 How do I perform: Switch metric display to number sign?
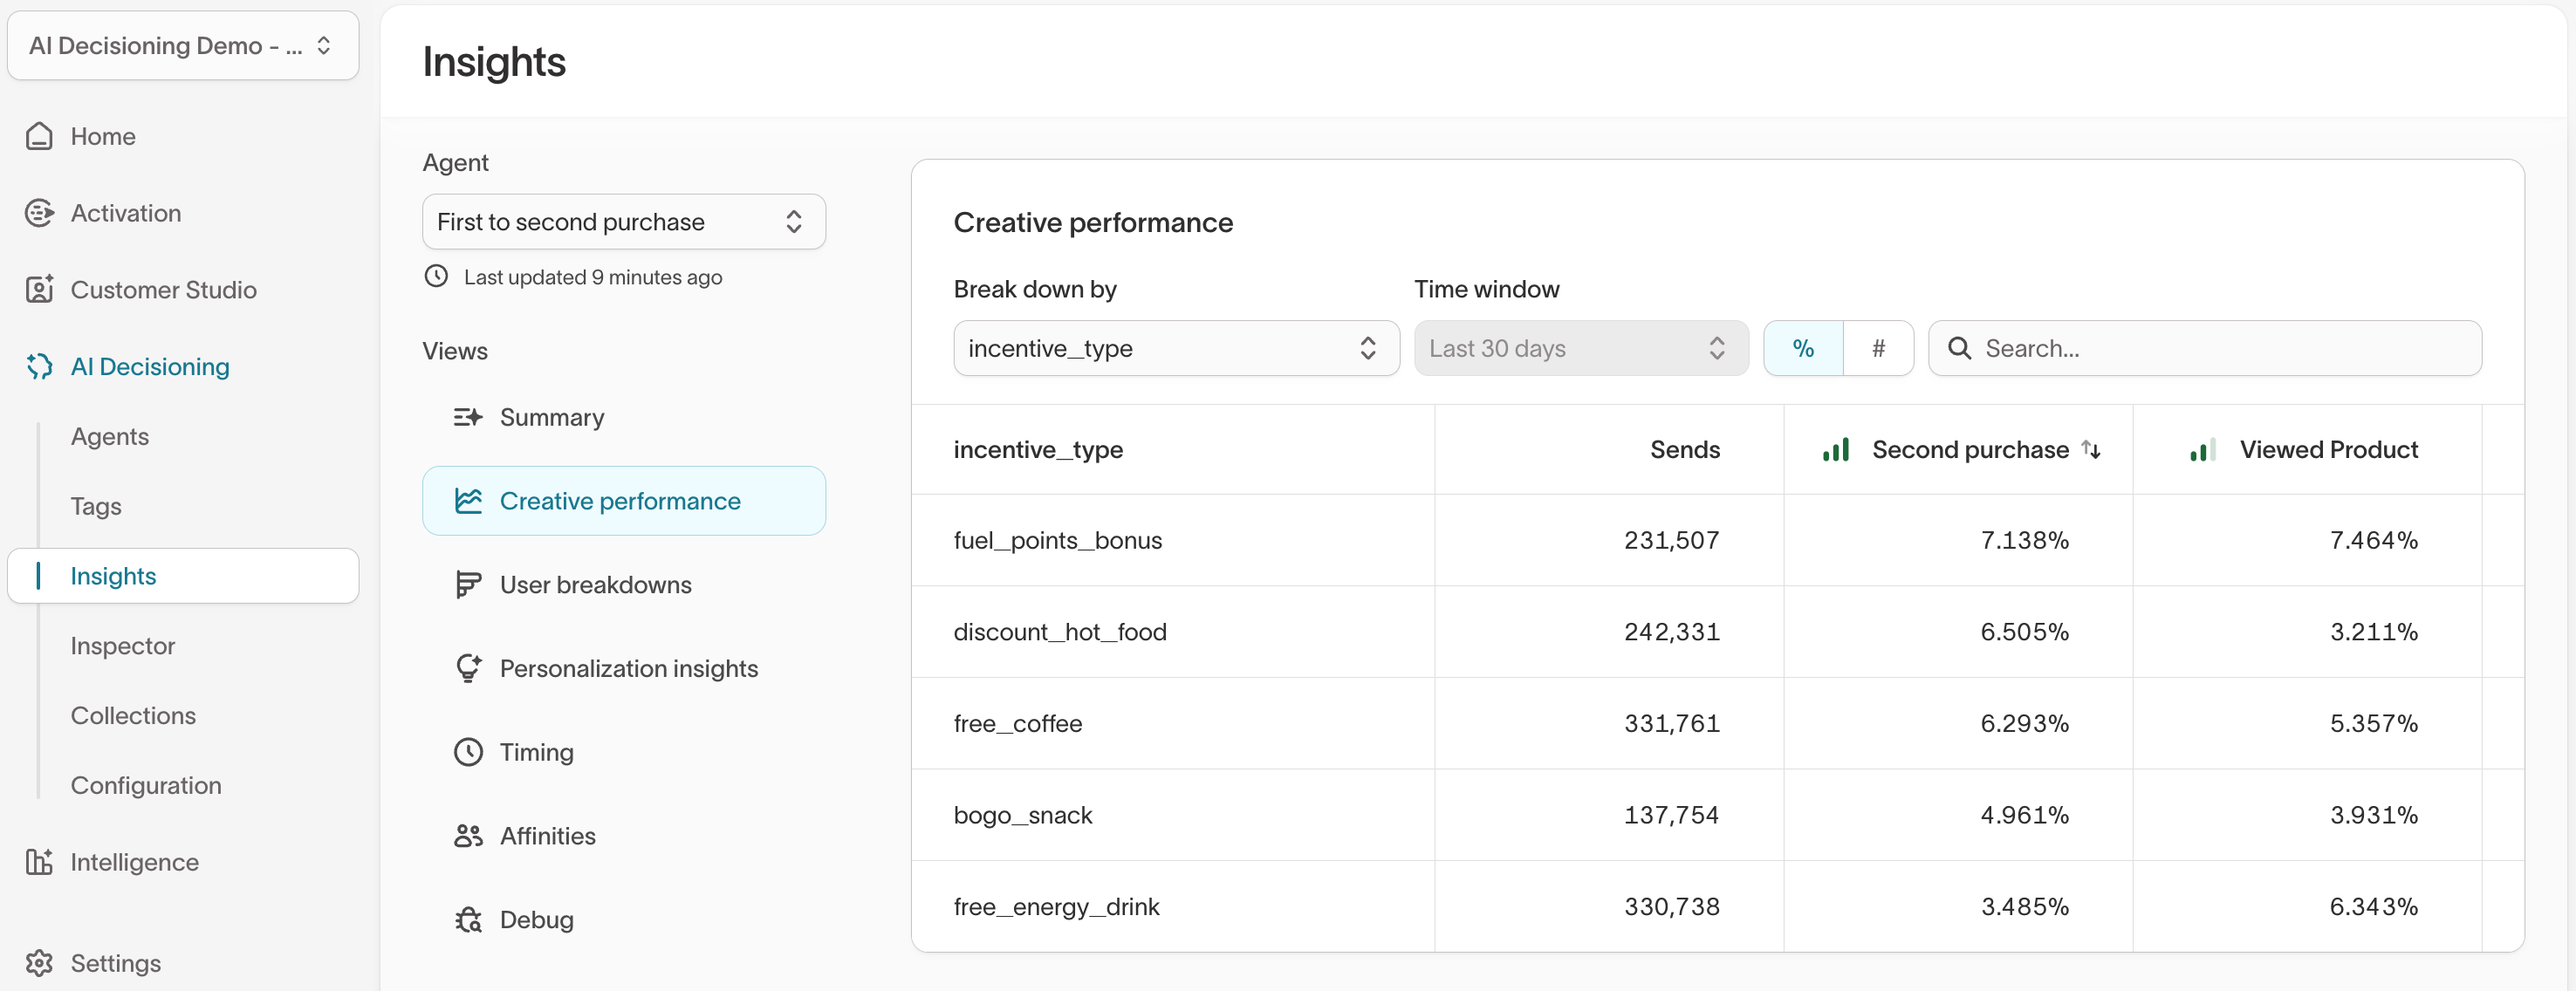1879,348
